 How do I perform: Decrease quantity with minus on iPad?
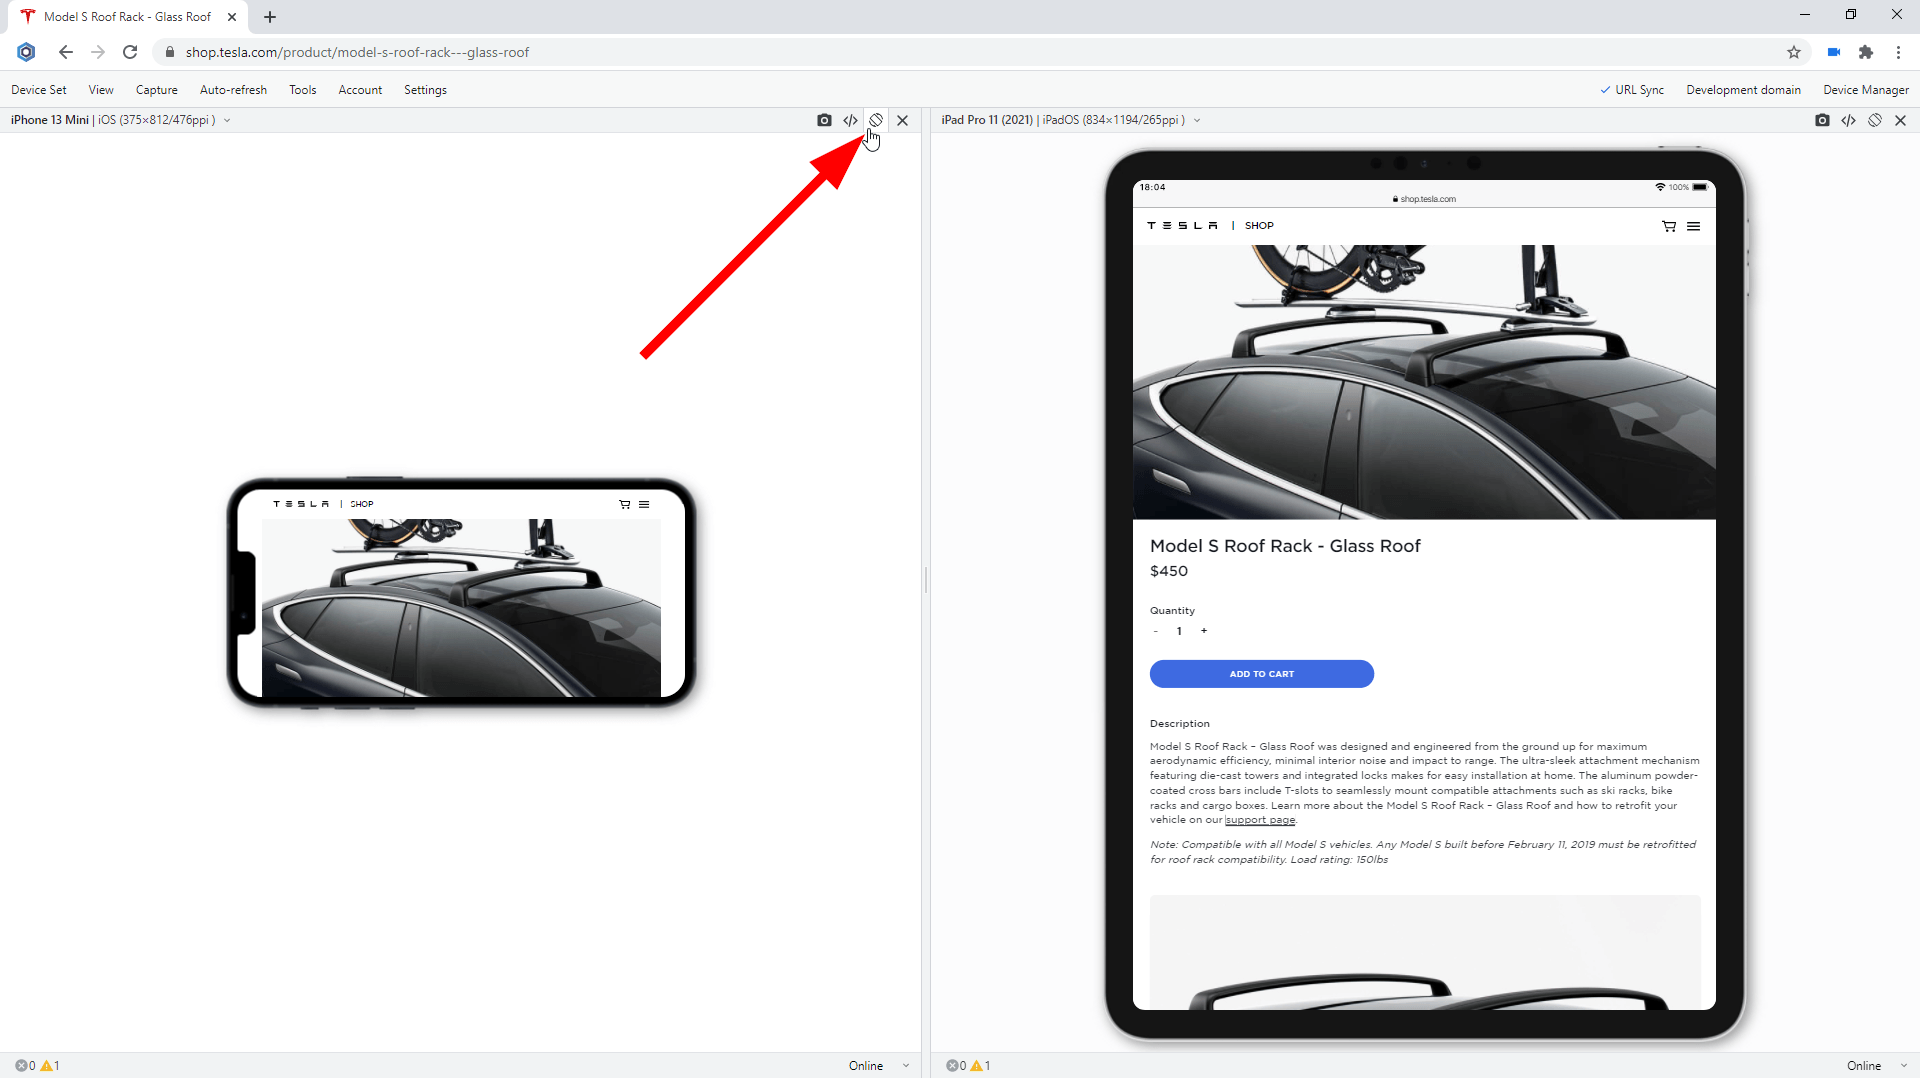[1155, 631]
